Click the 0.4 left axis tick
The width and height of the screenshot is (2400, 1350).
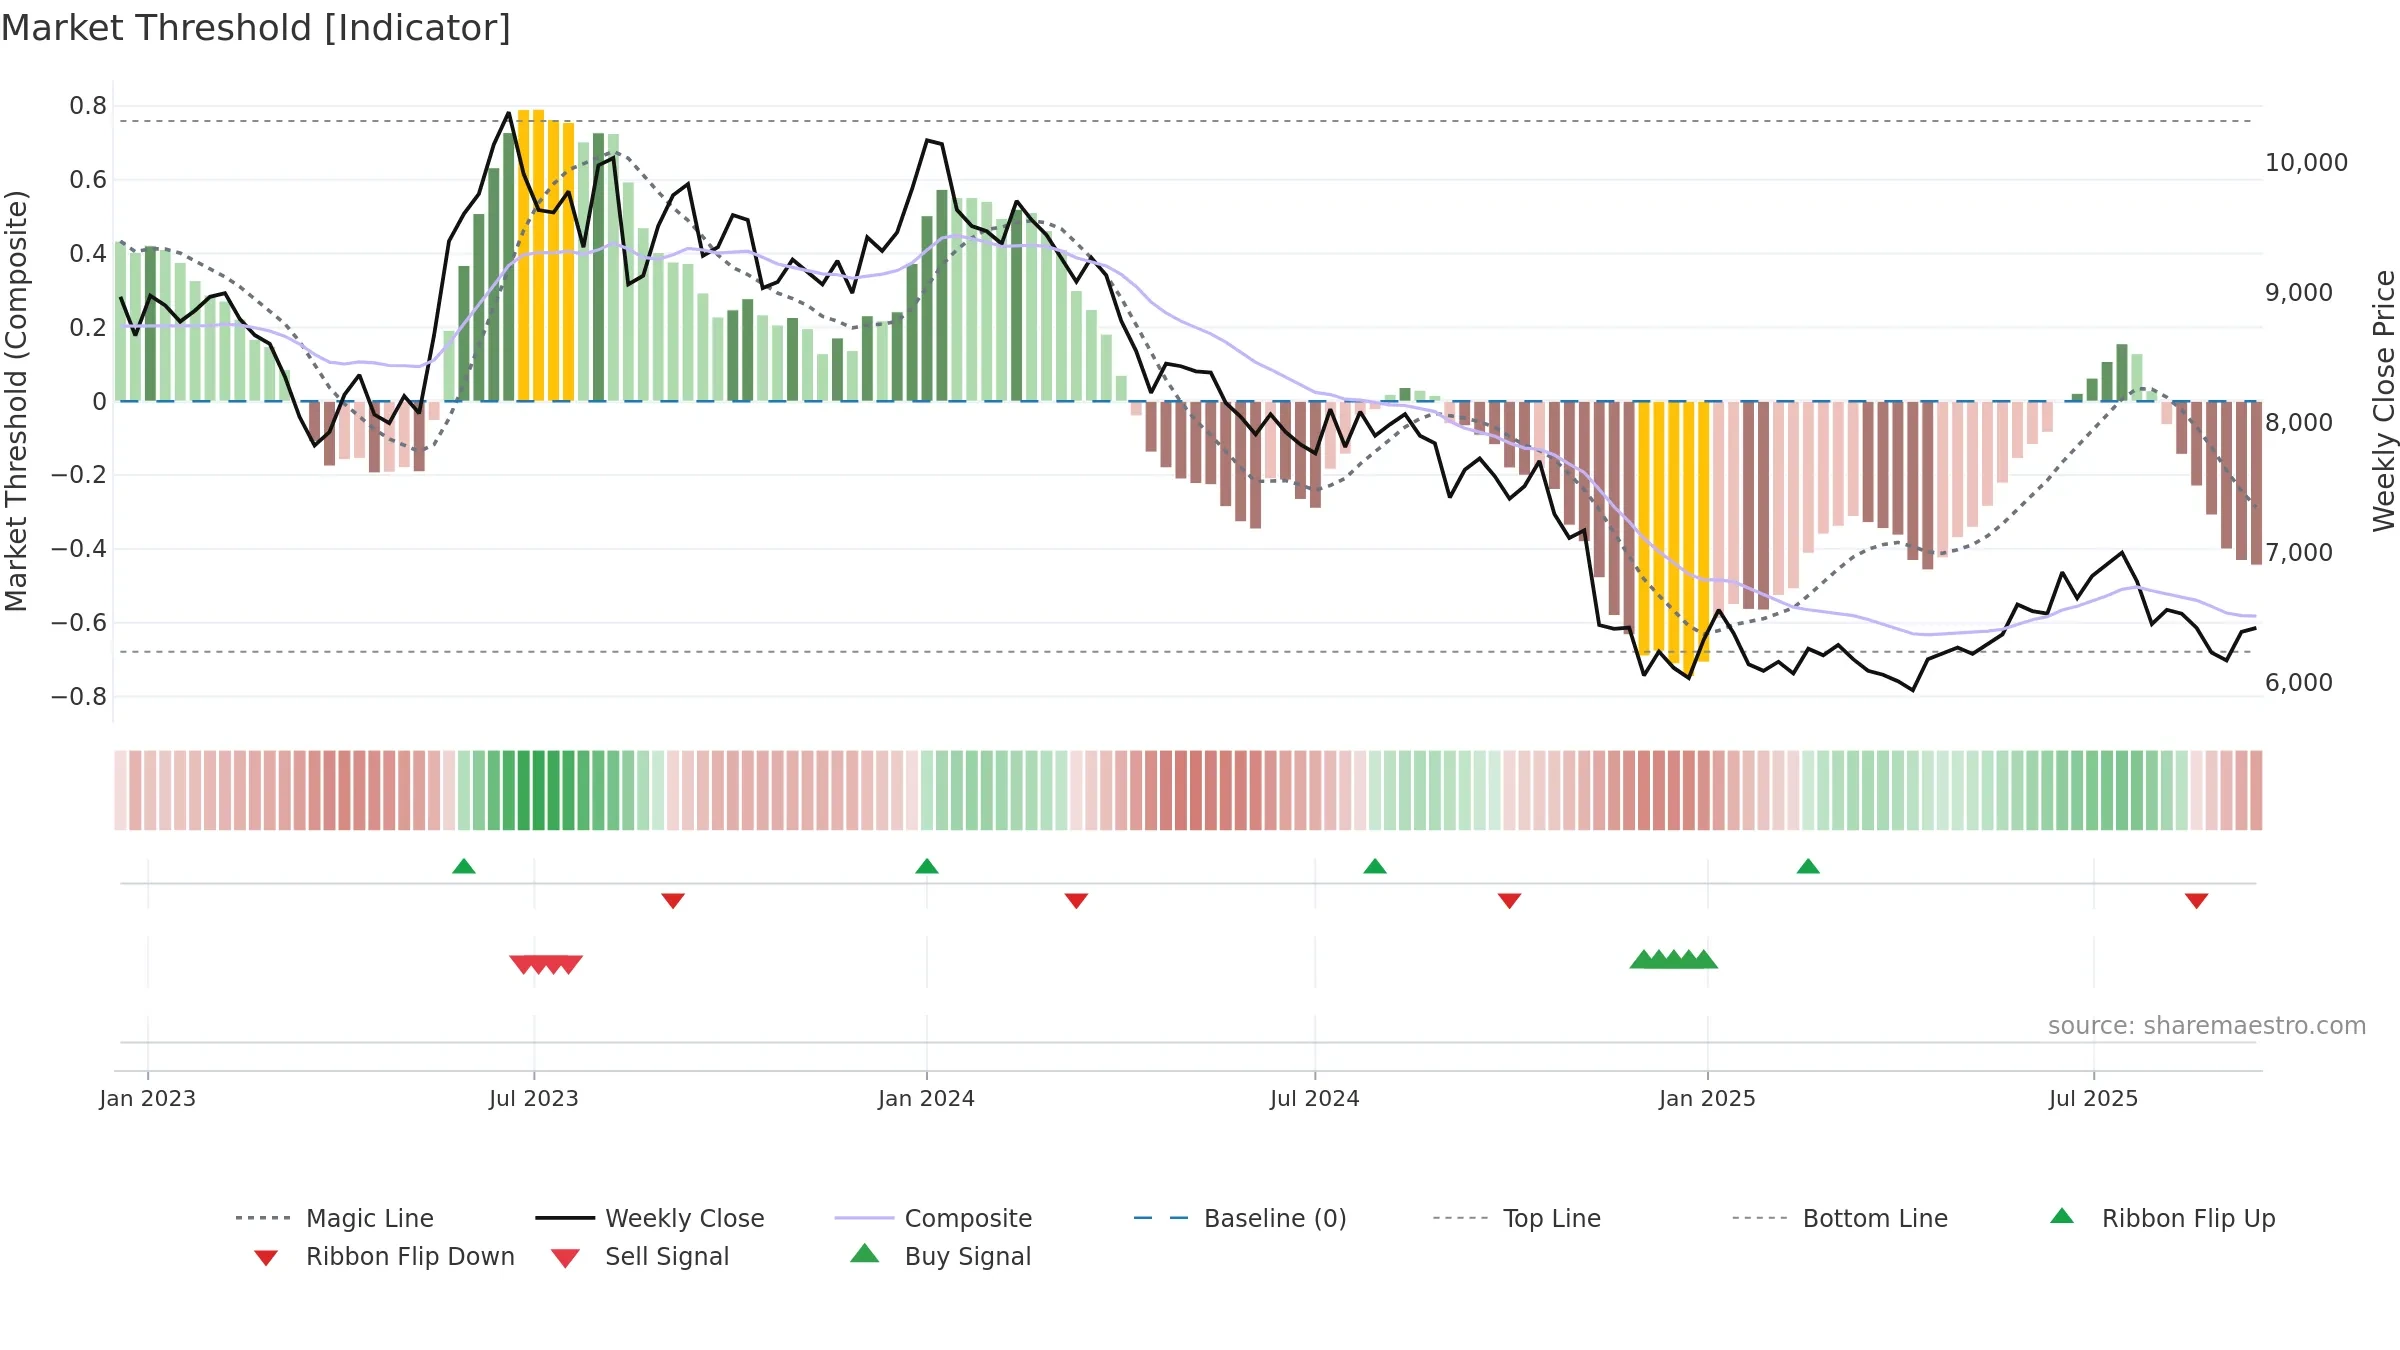coord(88,254)
